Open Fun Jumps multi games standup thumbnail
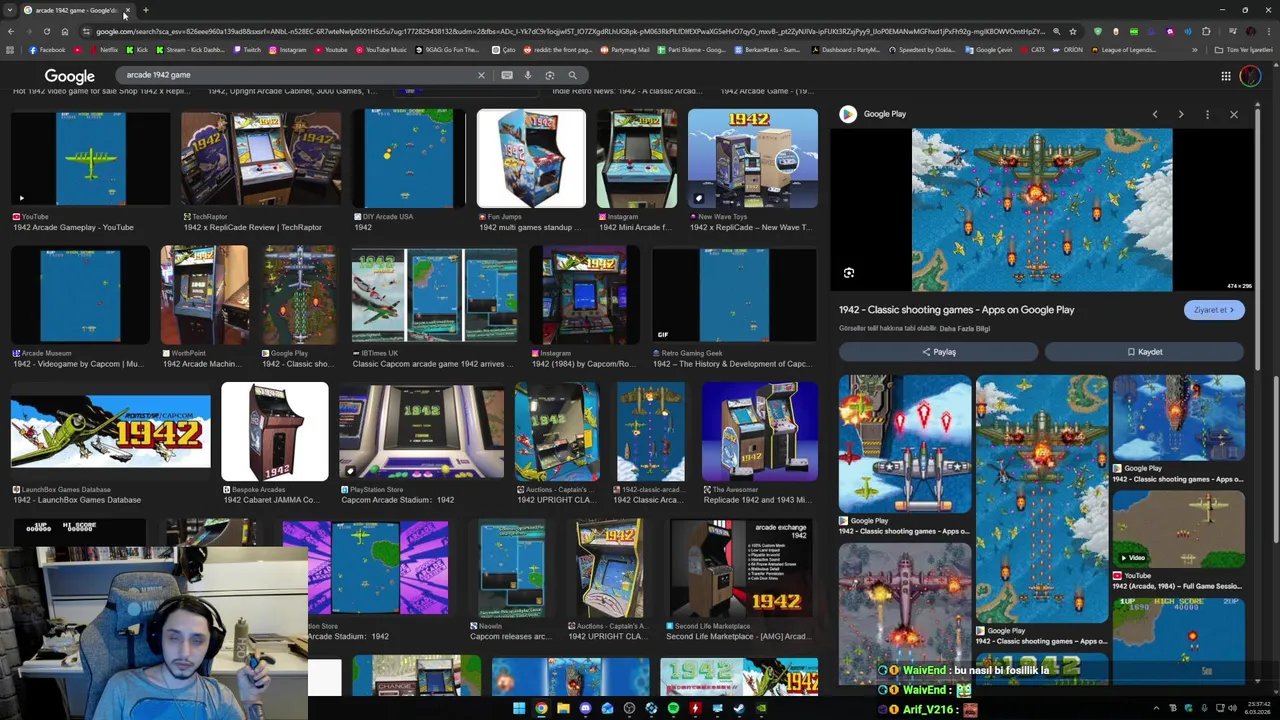 point(531,158)
